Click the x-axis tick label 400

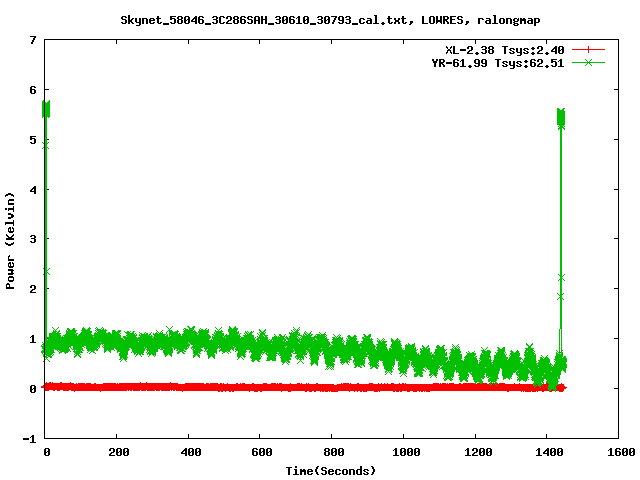pos(191,452)
